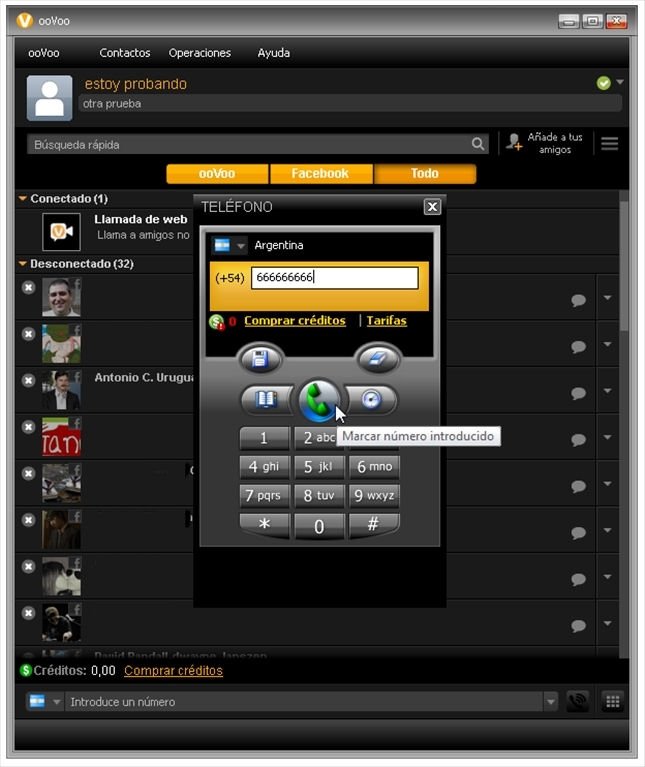The height and width of the screenshot is (767, 645).
Task: Click the estoy probando display name
Action: tap(135, 84)
